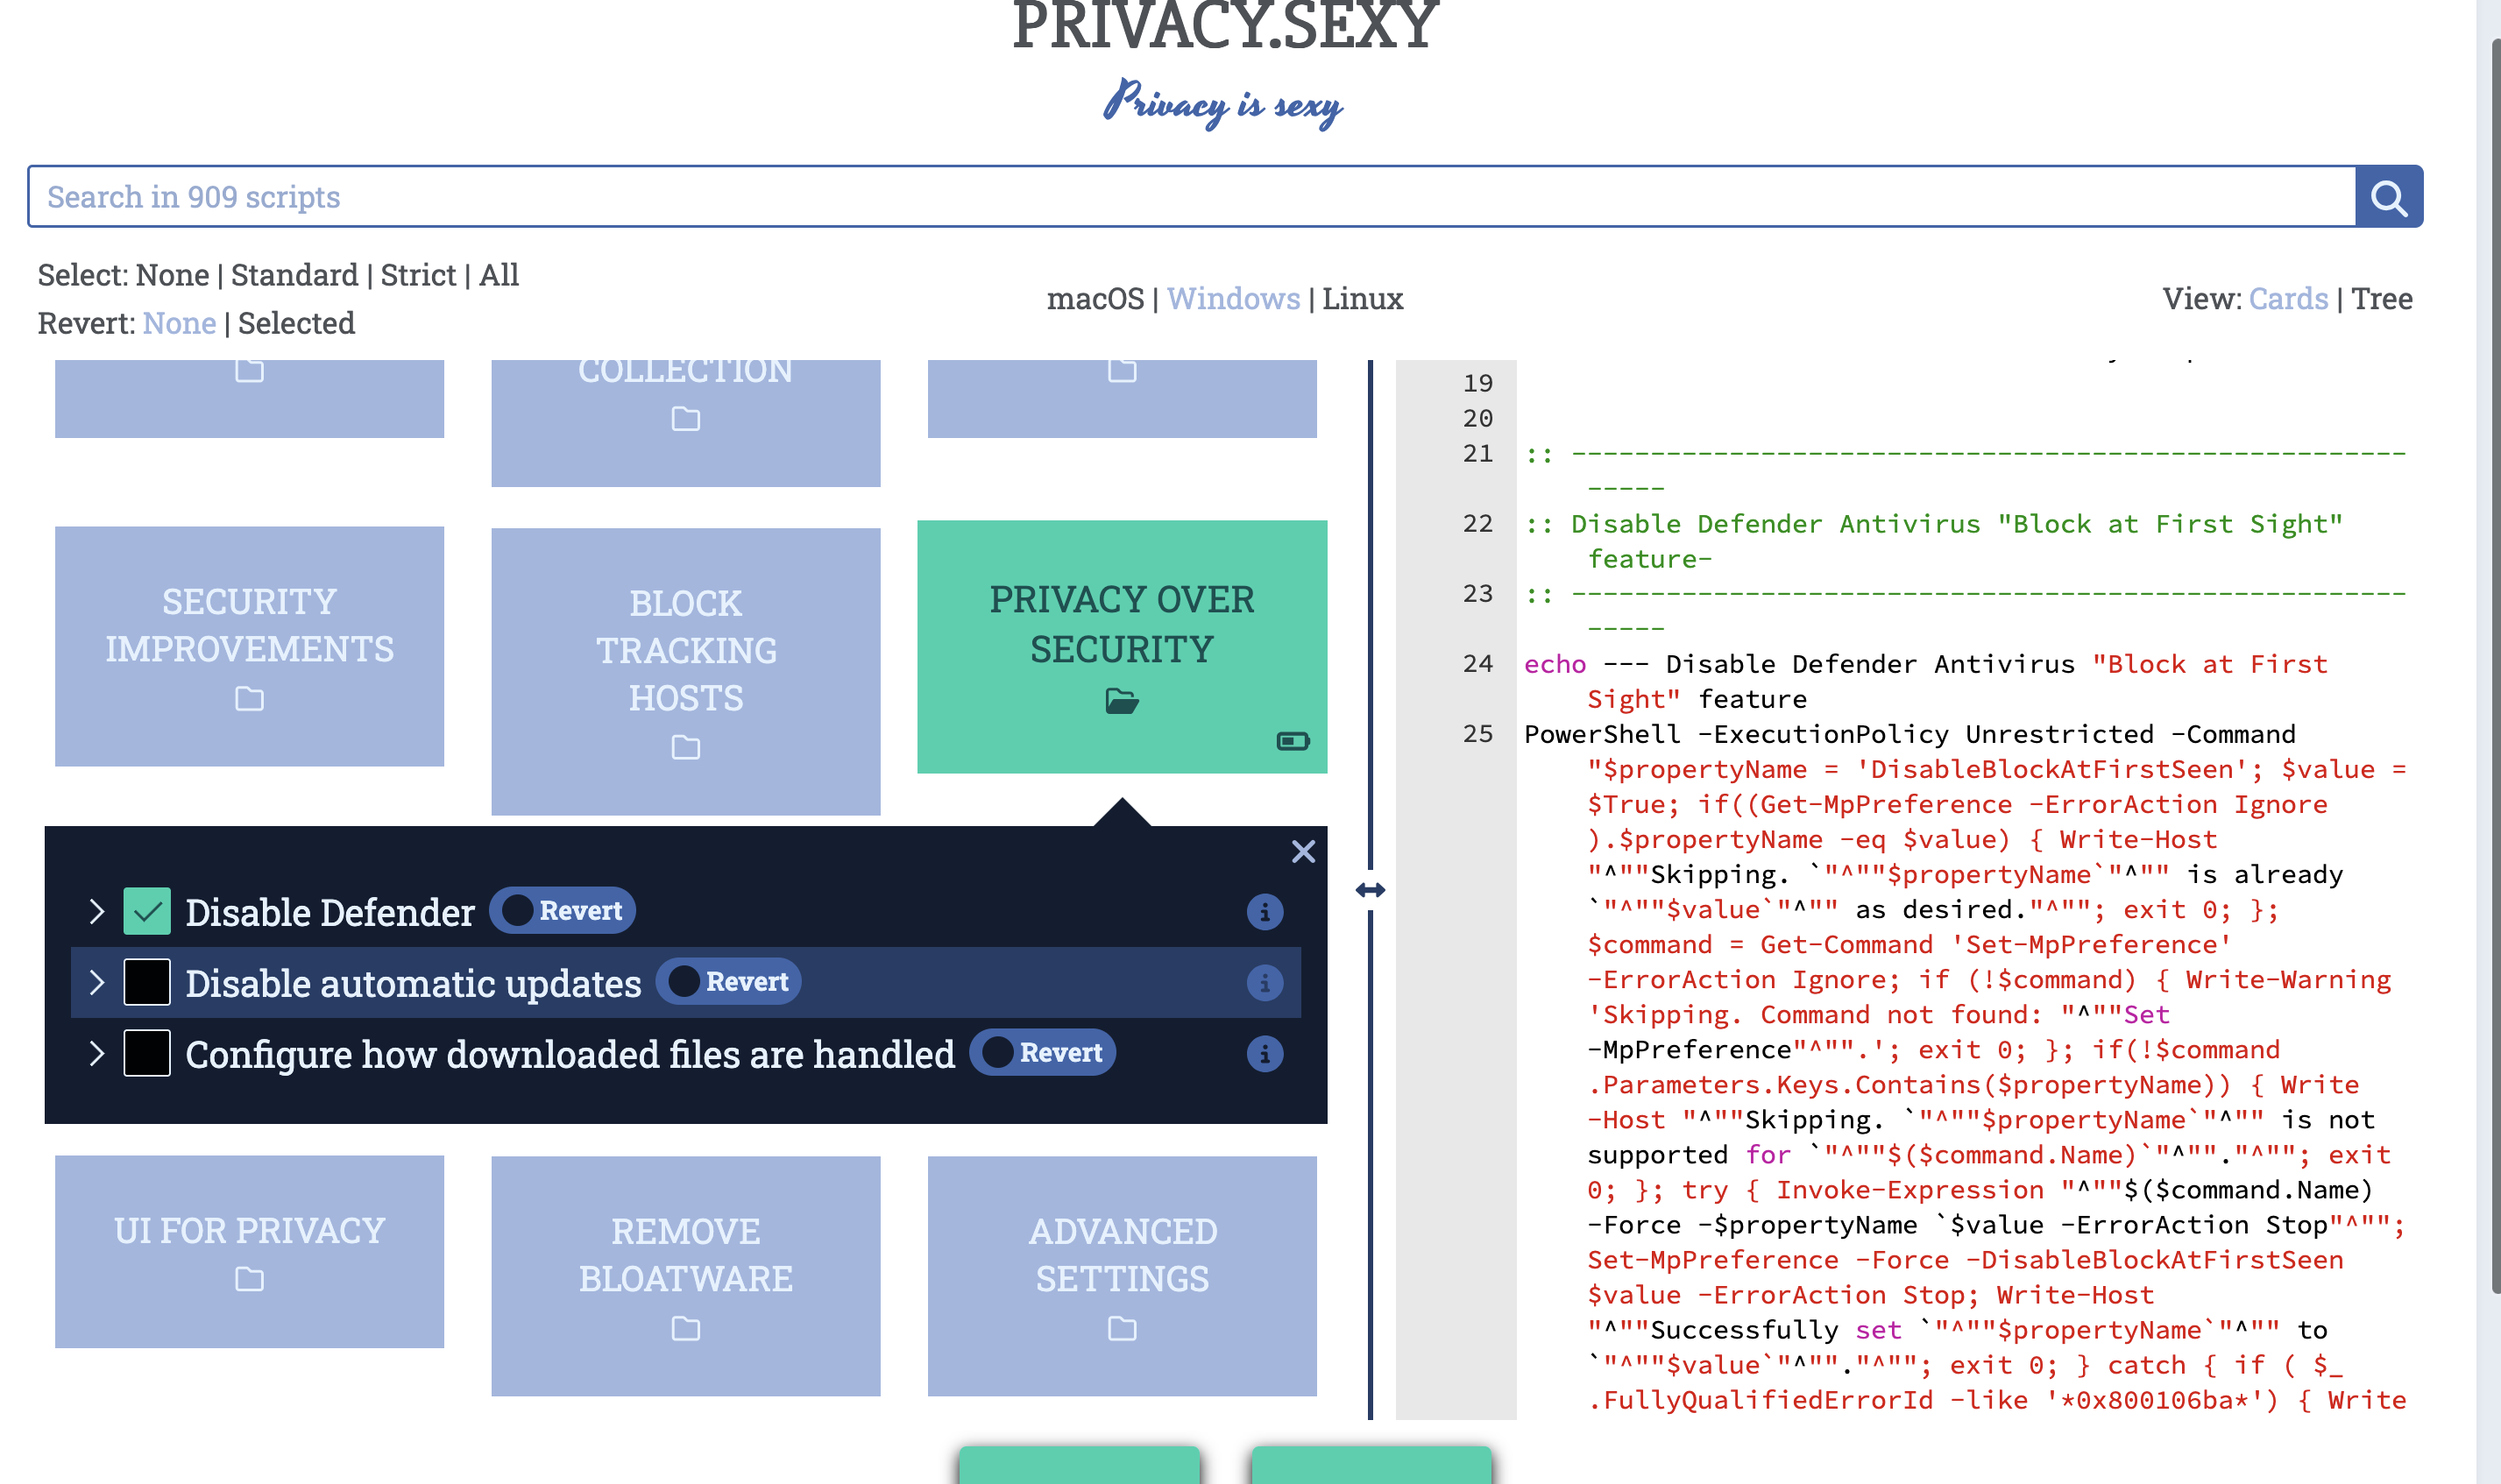Switch view to Tree mode
Viewport: 2501px width, 1484px height.
[2385, 298]
